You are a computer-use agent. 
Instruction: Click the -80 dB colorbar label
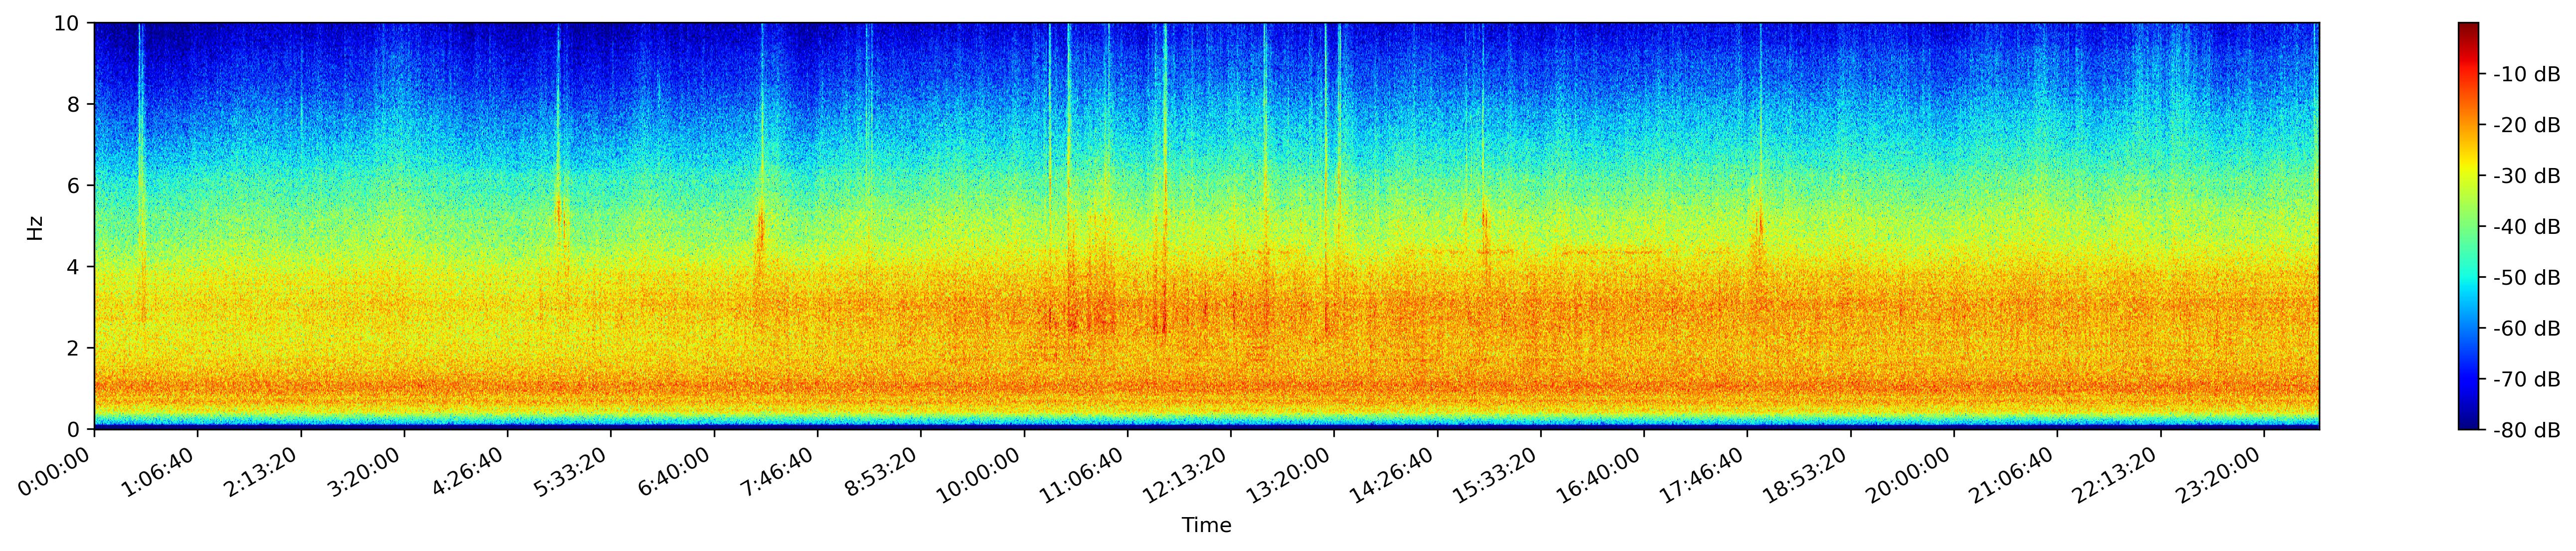click(2526, 430)
